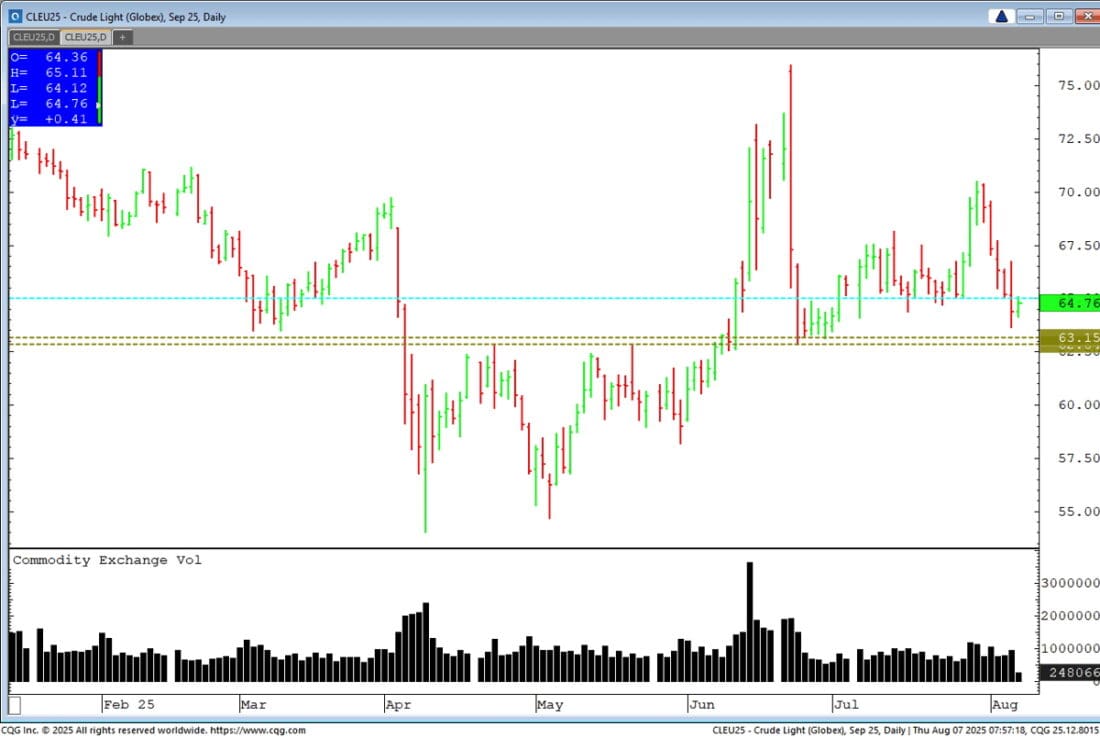Add a new chart tab with plus button

coord(122,37)
